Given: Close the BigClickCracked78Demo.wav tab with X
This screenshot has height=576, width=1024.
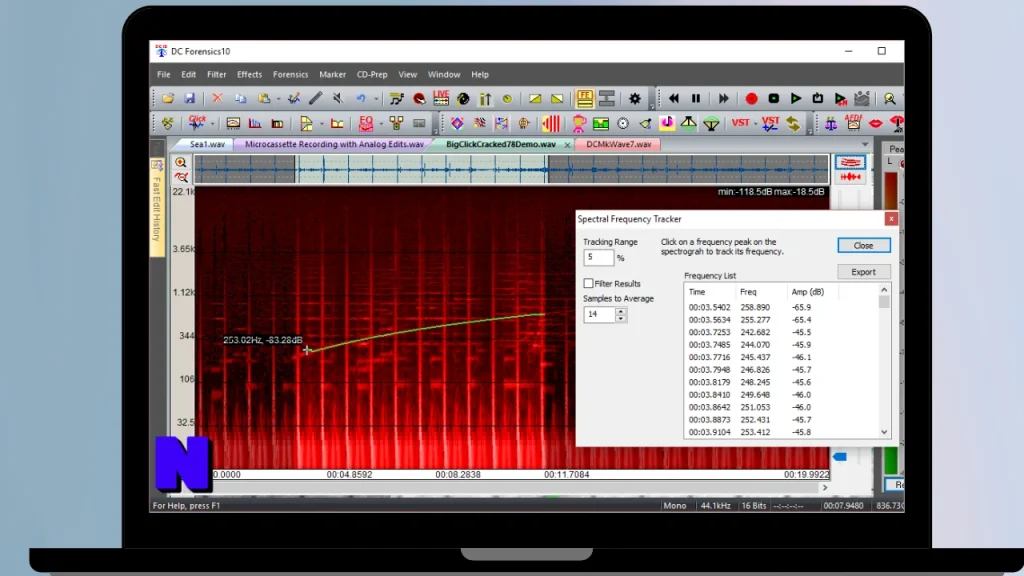Looking at the screenshot, I should click(x=567, y=145).
